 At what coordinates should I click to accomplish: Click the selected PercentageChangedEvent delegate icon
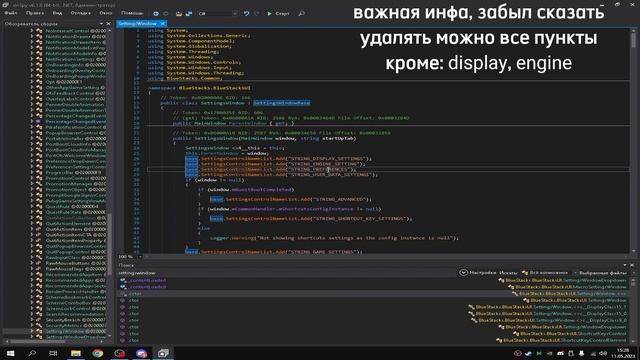tap(39, 121)
